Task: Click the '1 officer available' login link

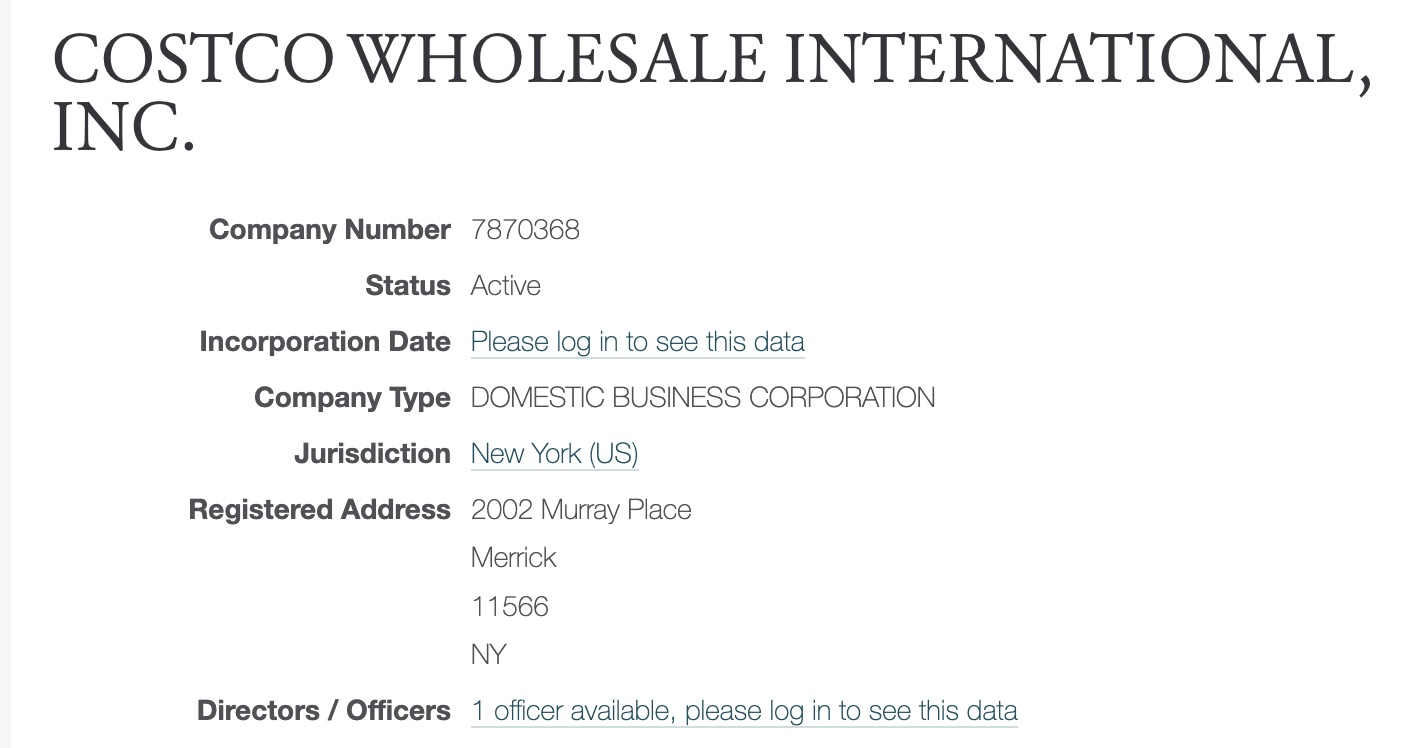Action: pos(744,711)
